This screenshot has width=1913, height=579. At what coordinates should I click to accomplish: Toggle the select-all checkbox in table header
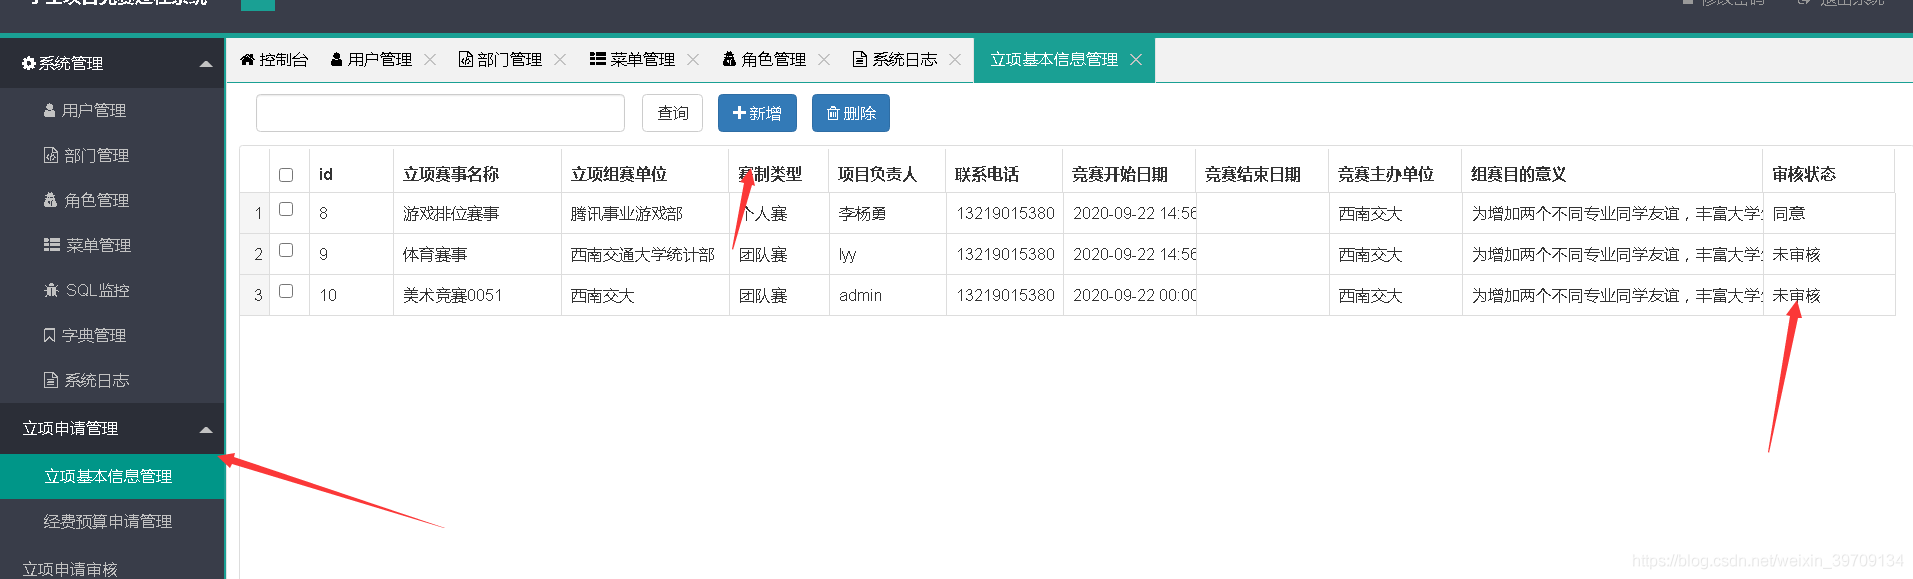coord(286,175)
